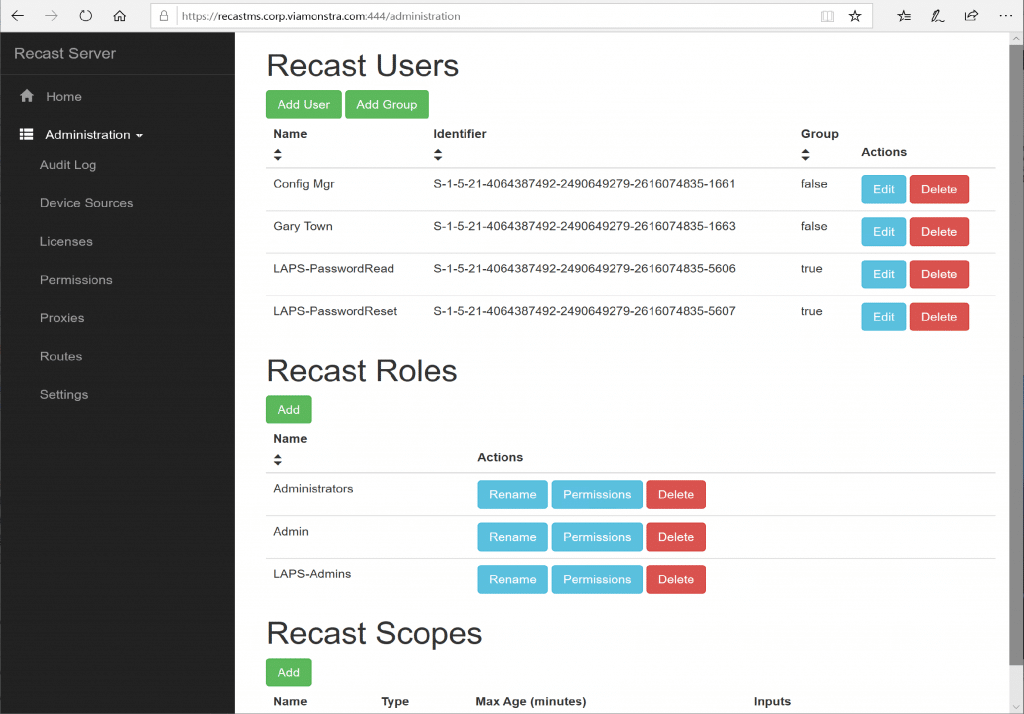The image size is (1024, 714).
Task: Reload the page with the refresh icon
Action: (86, 16)
